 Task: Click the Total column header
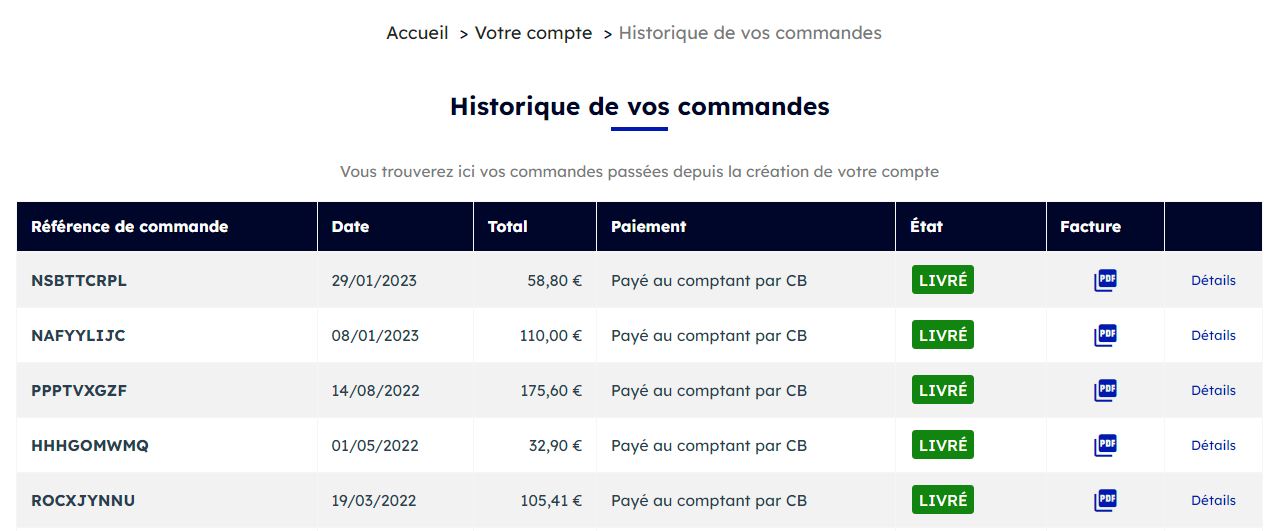[x=508, y=227]
